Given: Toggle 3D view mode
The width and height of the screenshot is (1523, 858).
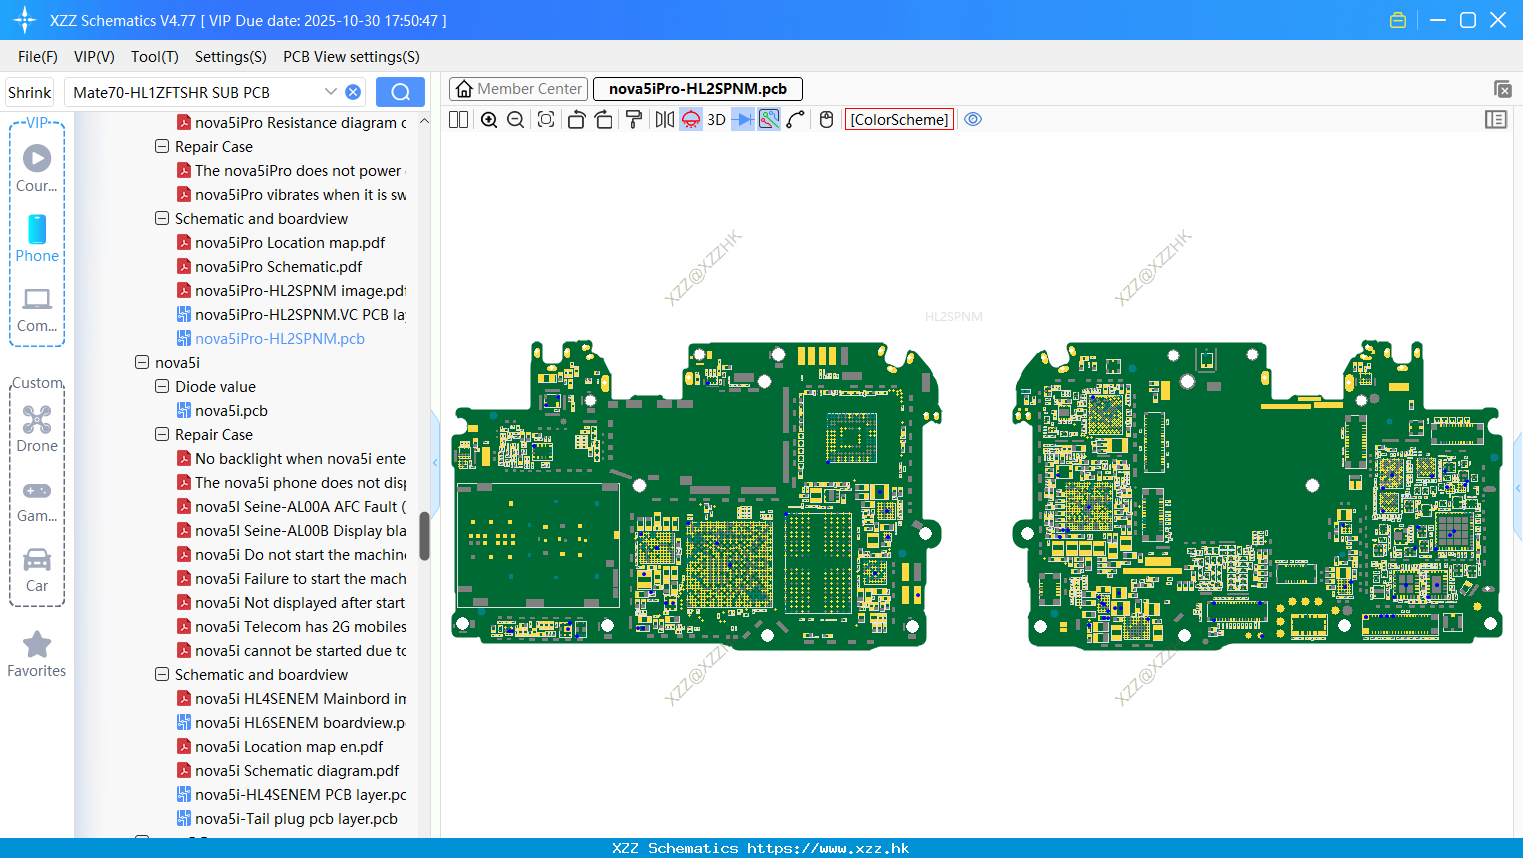Looking at the screenshot, I should pos(716,120).
